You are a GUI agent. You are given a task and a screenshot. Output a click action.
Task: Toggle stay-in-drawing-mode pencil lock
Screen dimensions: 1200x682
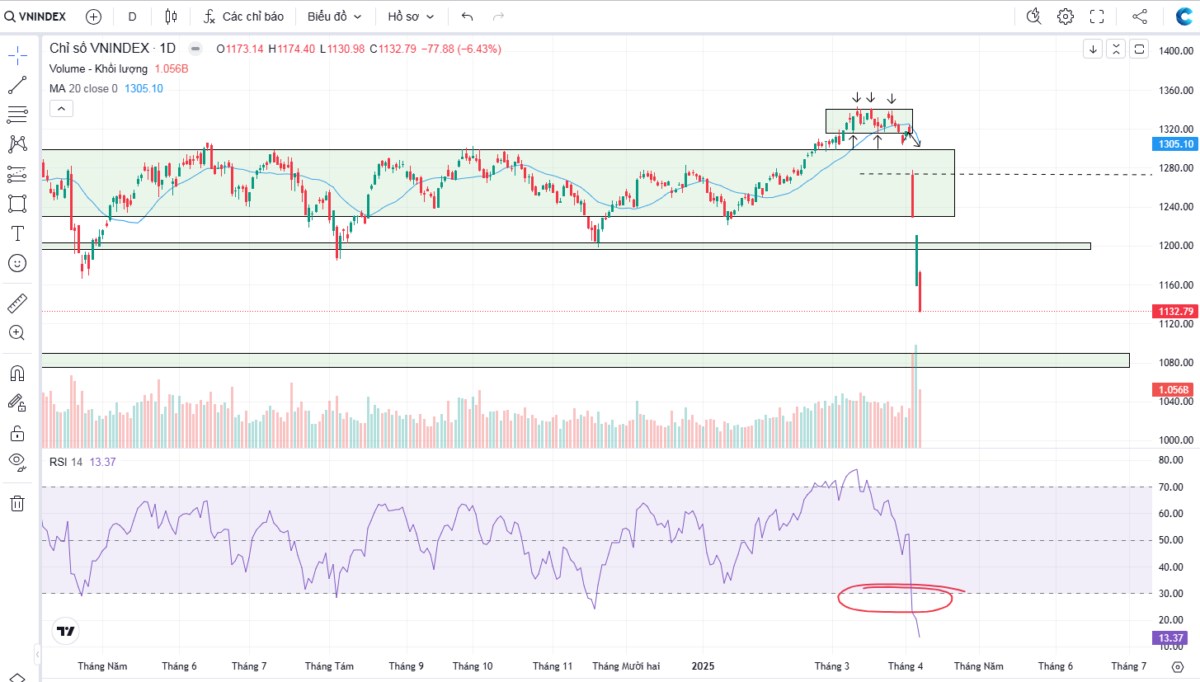17,403
